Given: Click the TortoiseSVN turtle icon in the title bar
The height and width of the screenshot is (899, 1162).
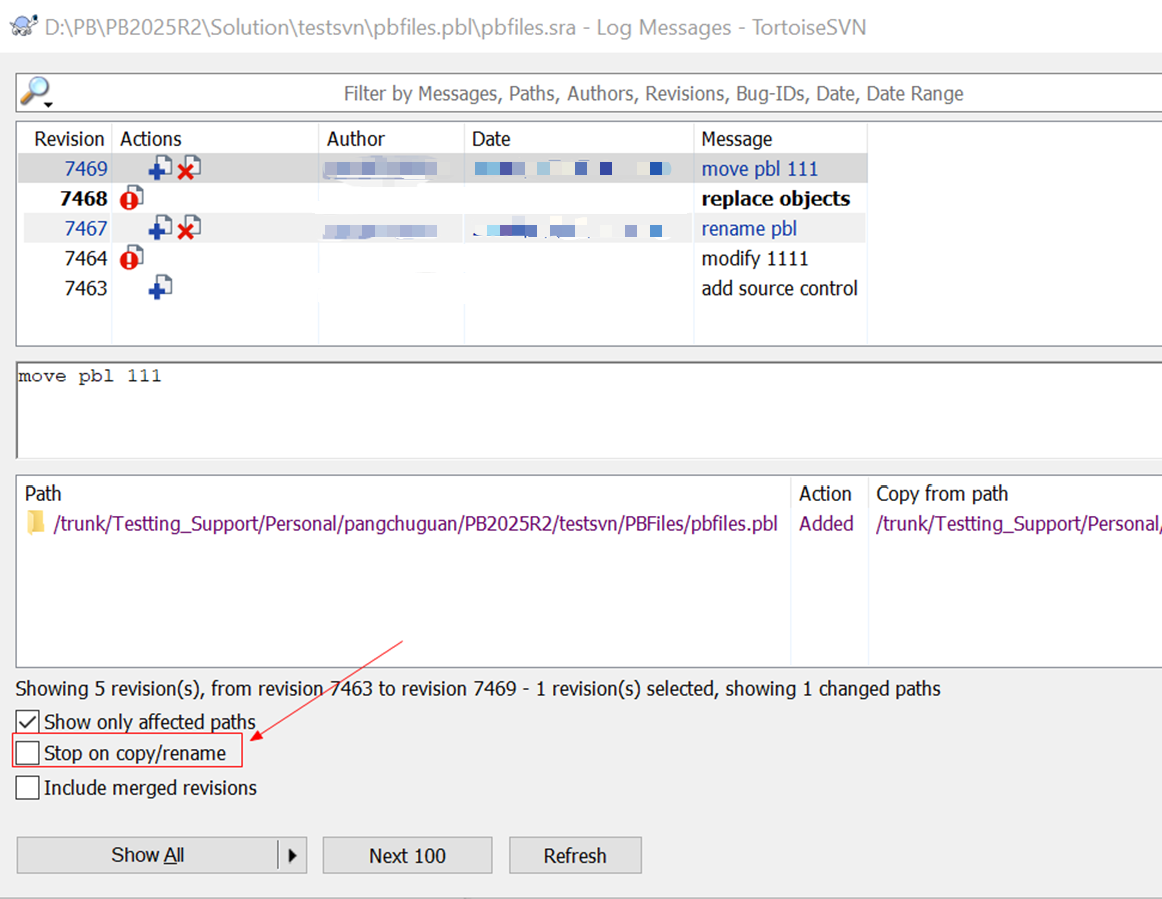Looking at the screenshot, I should [22, 26].
